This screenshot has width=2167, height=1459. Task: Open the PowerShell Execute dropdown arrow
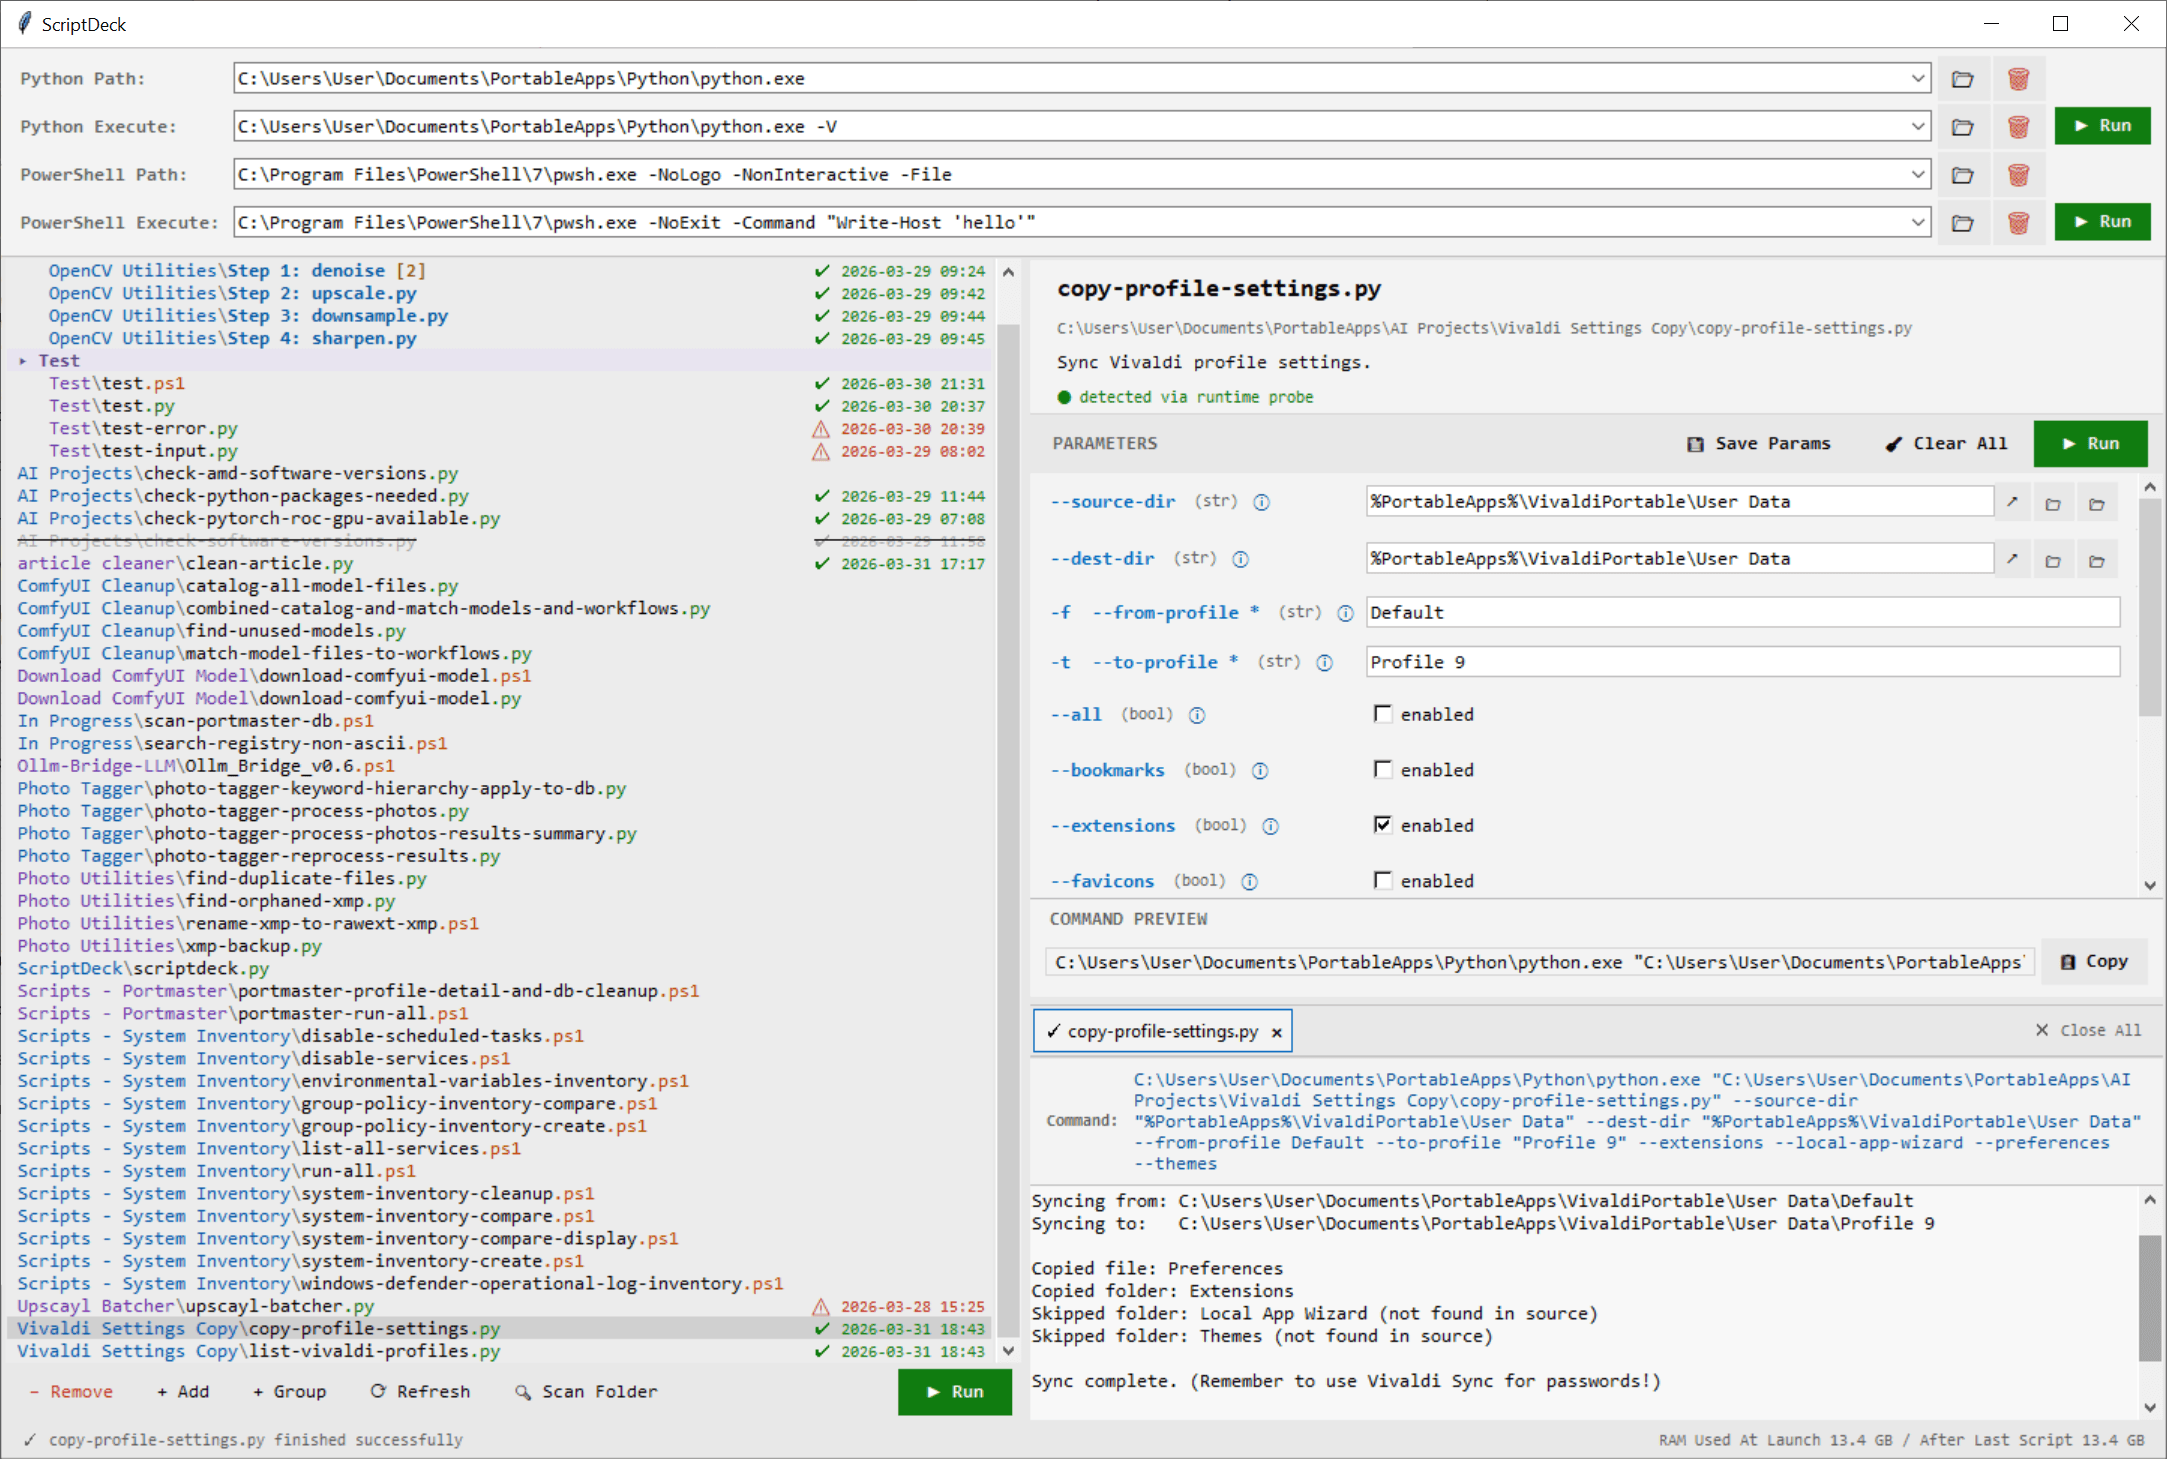1918,223
